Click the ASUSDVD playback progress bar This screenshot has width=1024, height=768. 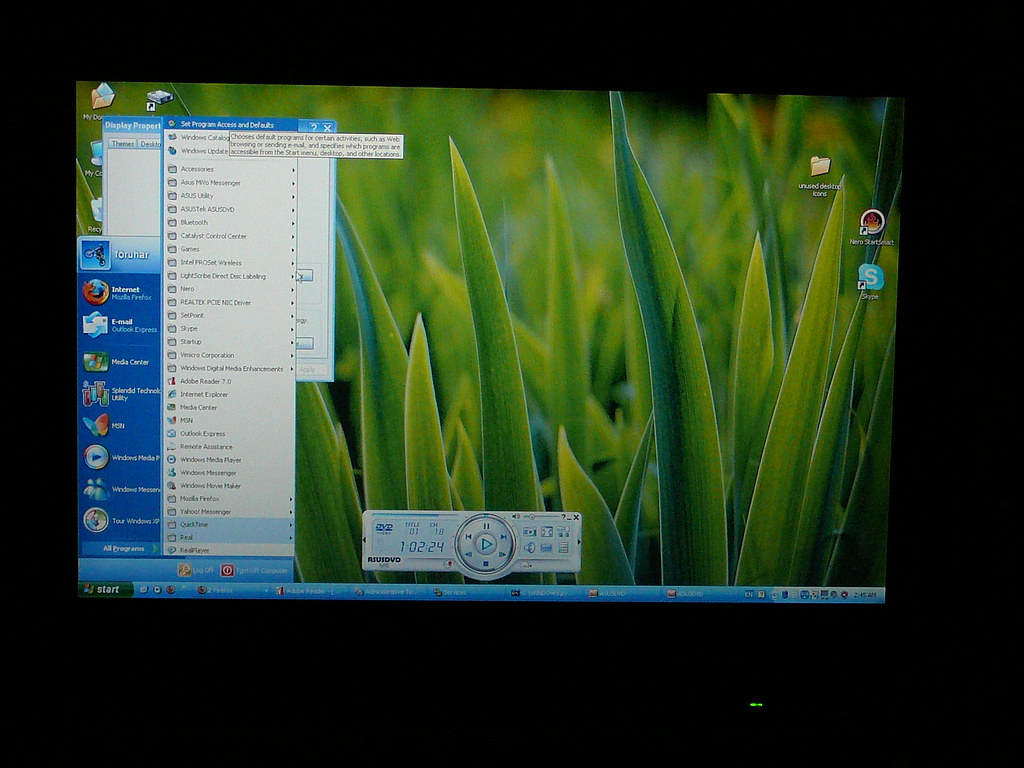(415, 515)
